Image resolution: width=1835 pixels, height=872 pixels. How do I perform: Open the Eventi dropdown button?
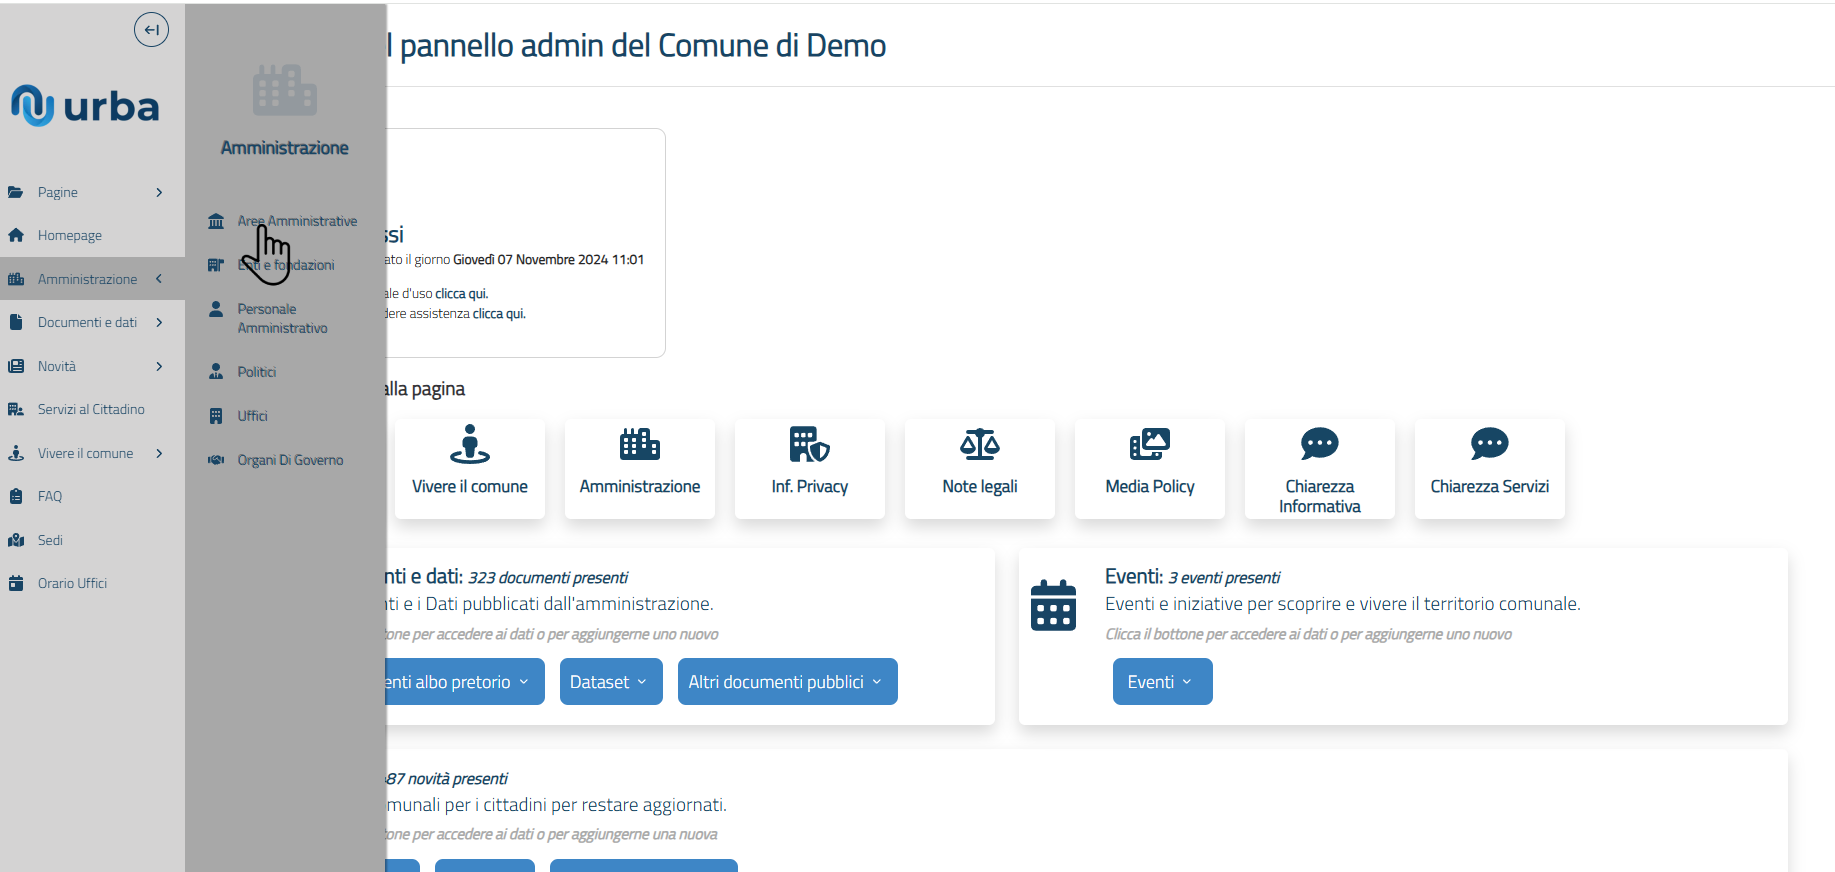[x=1162, y=682]
